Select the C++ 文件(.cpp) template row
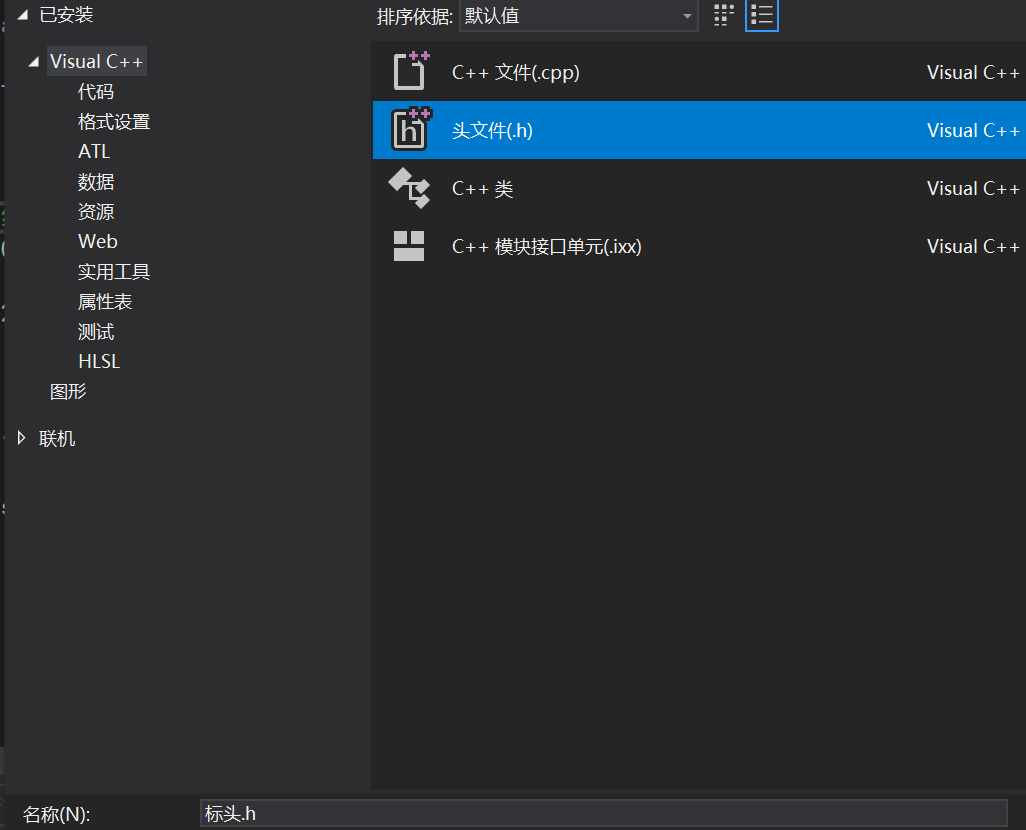 point(699,72)
